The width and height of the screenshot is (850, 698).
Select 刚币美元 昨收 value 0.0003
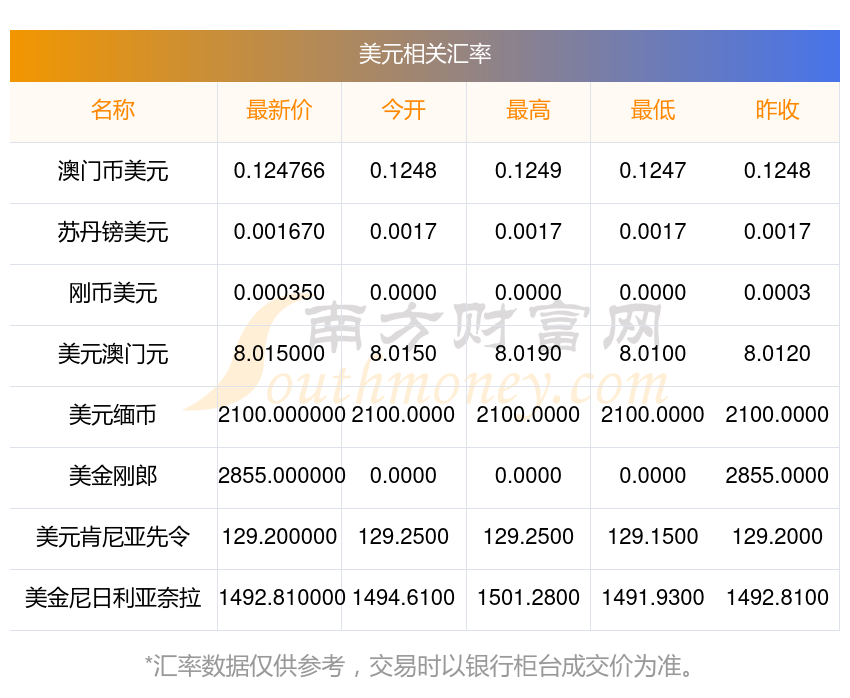pos(777,293)
